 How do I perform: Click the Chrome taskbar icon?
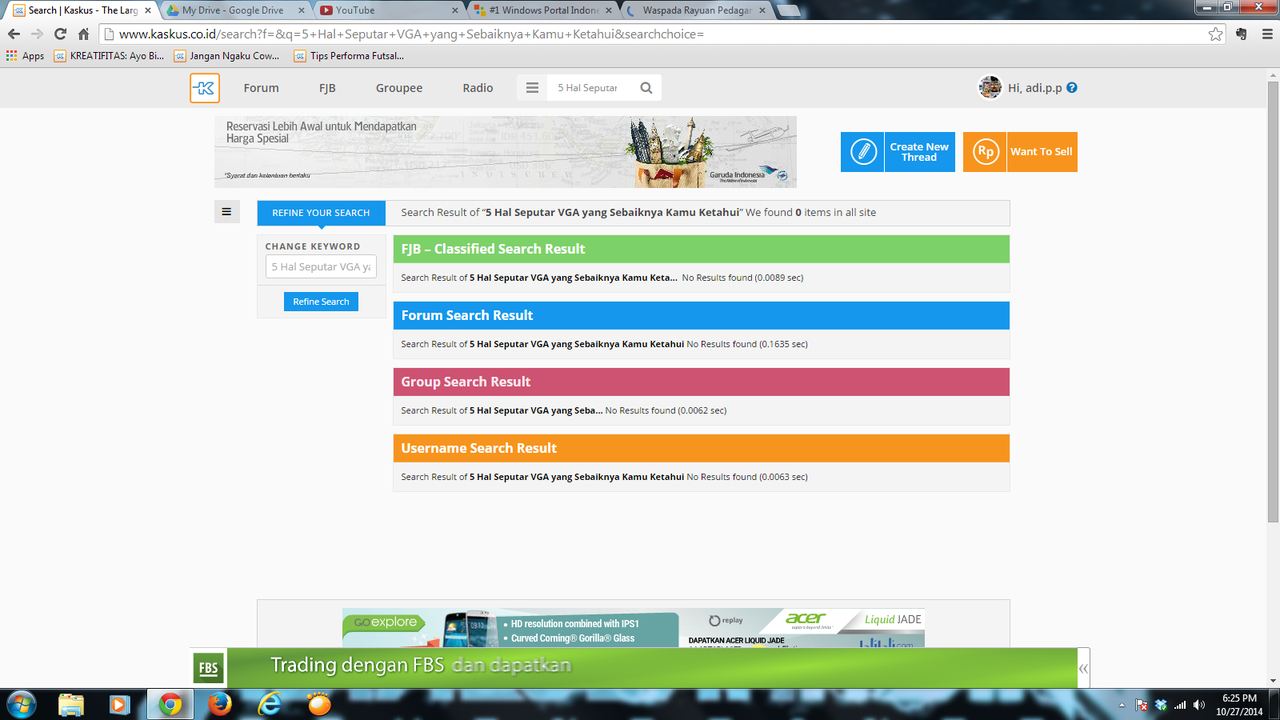click(170, 704)
